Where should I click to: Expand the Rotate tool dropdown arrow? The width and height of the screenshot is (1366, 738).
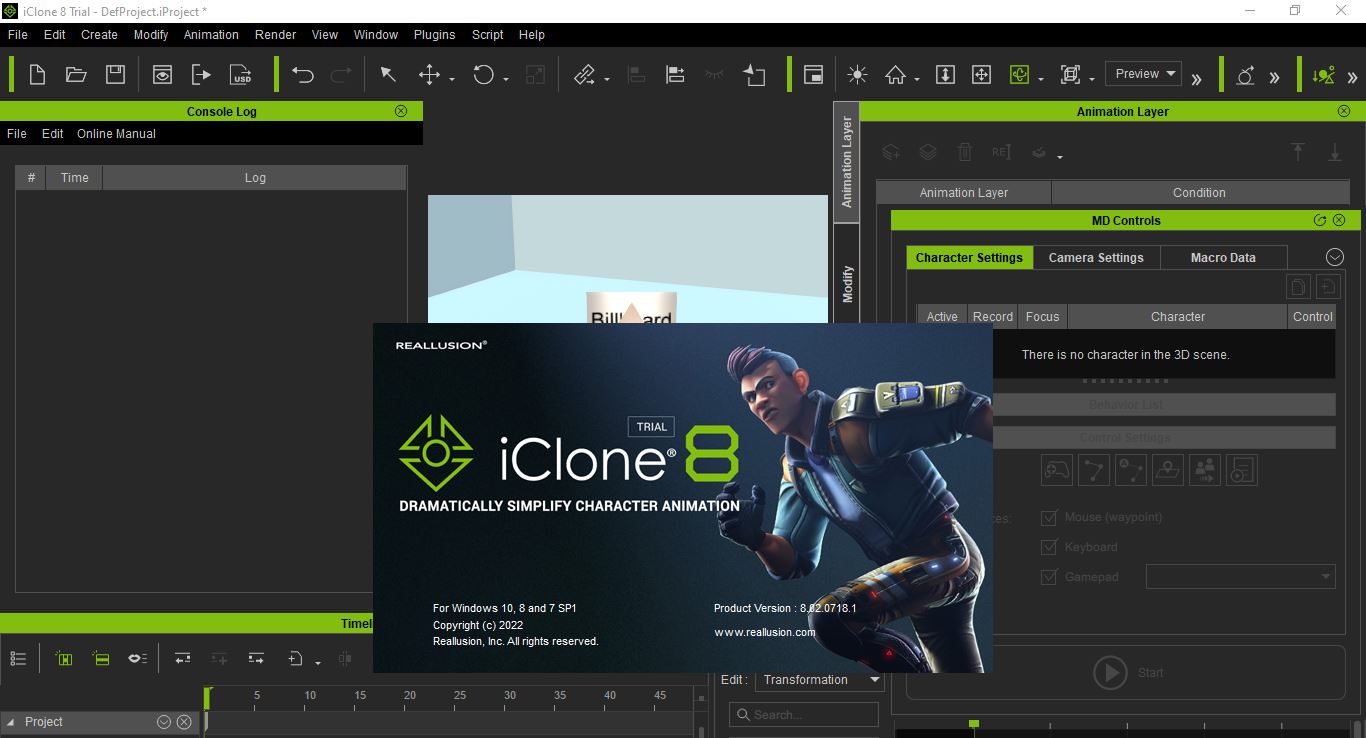(x=506, y=79)
